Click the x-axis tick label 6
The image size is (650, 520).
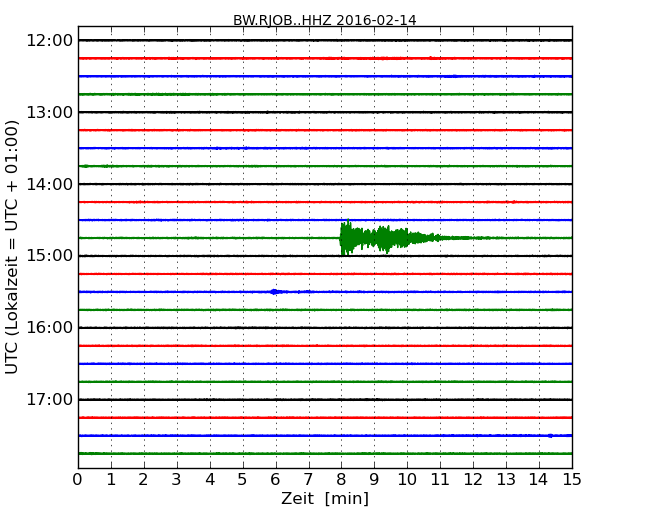tap(275, 480)
